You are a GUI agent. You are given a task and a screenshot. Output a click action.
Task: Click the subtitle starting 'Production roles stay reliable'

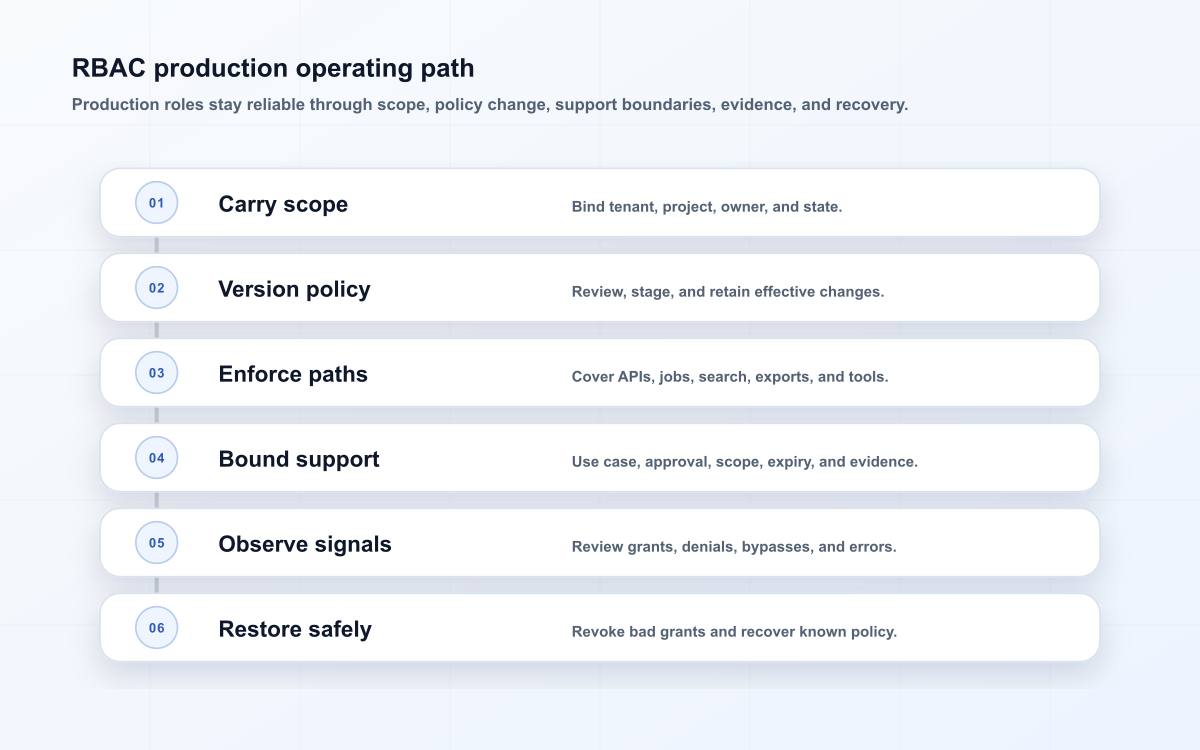point(490,104)
